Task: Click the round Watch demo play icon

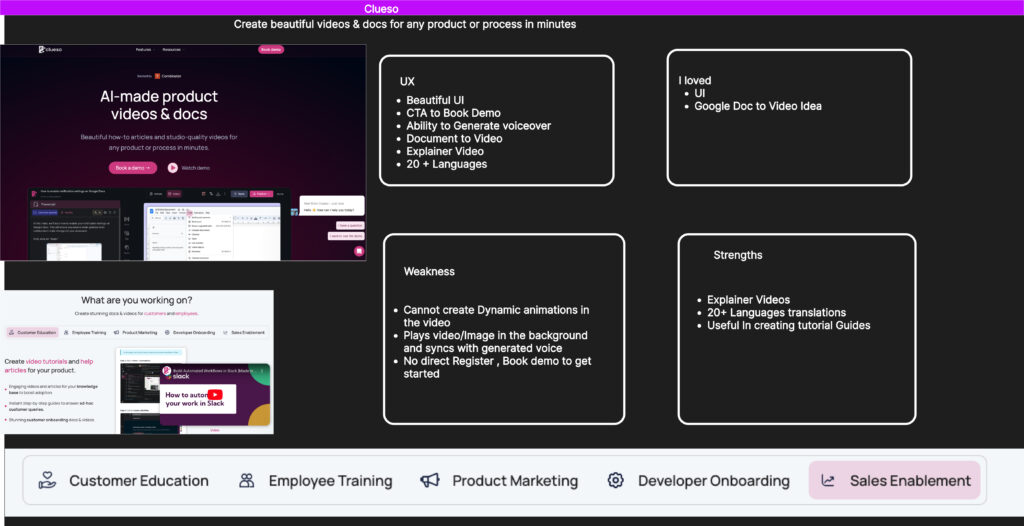Action: 173,168
